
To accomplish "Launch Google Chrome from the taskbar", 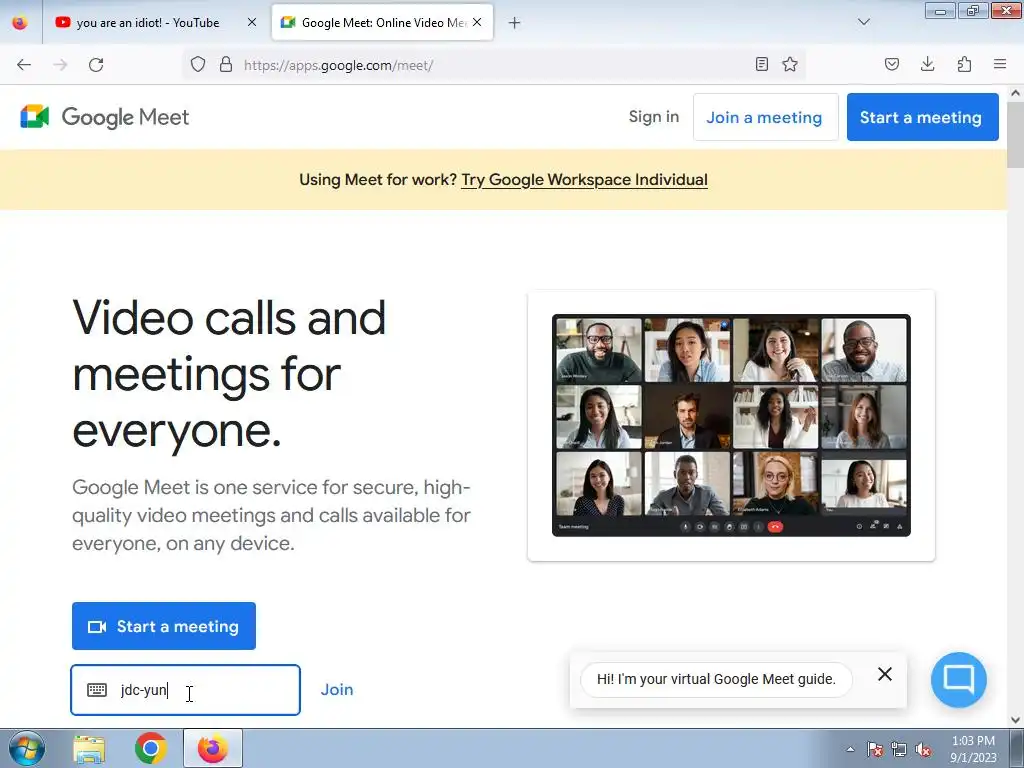I will [150, 748].
